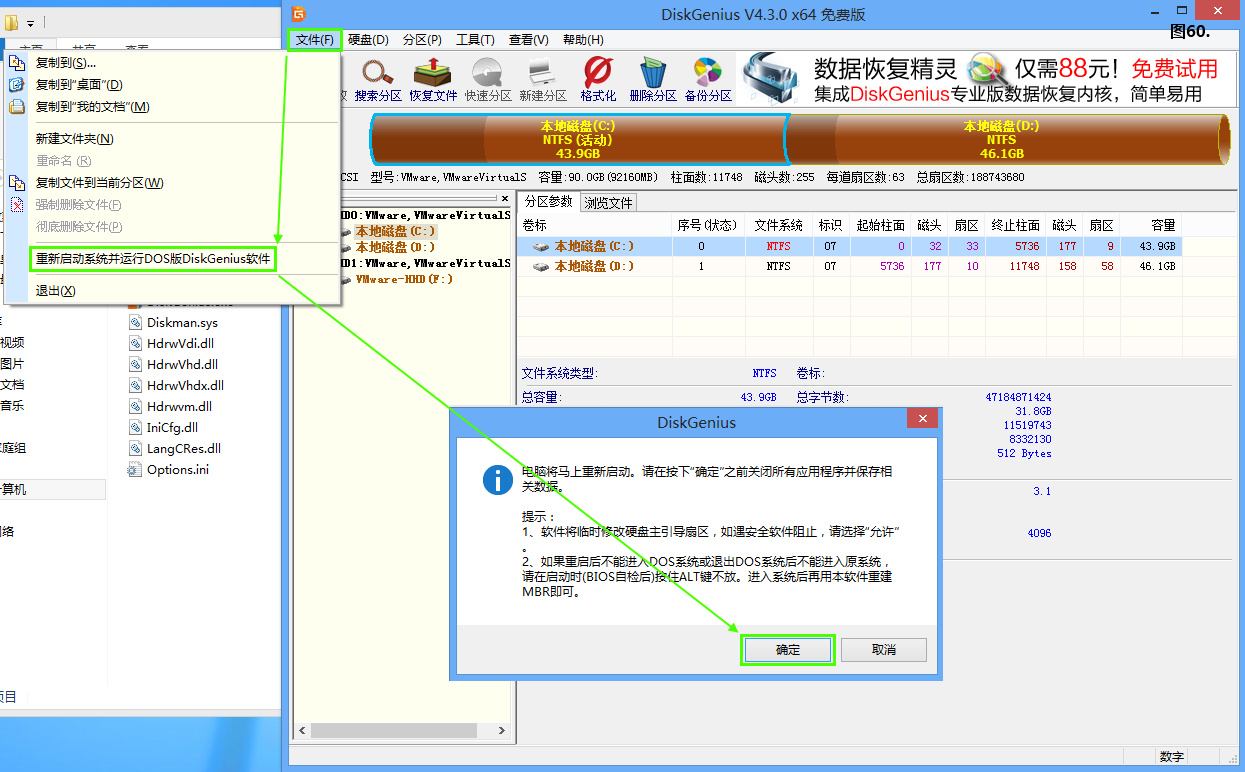Click the 起始柱面 column header
This screenshot has width=1245, height=772.
pyautogui.click(x=880, y=225)
